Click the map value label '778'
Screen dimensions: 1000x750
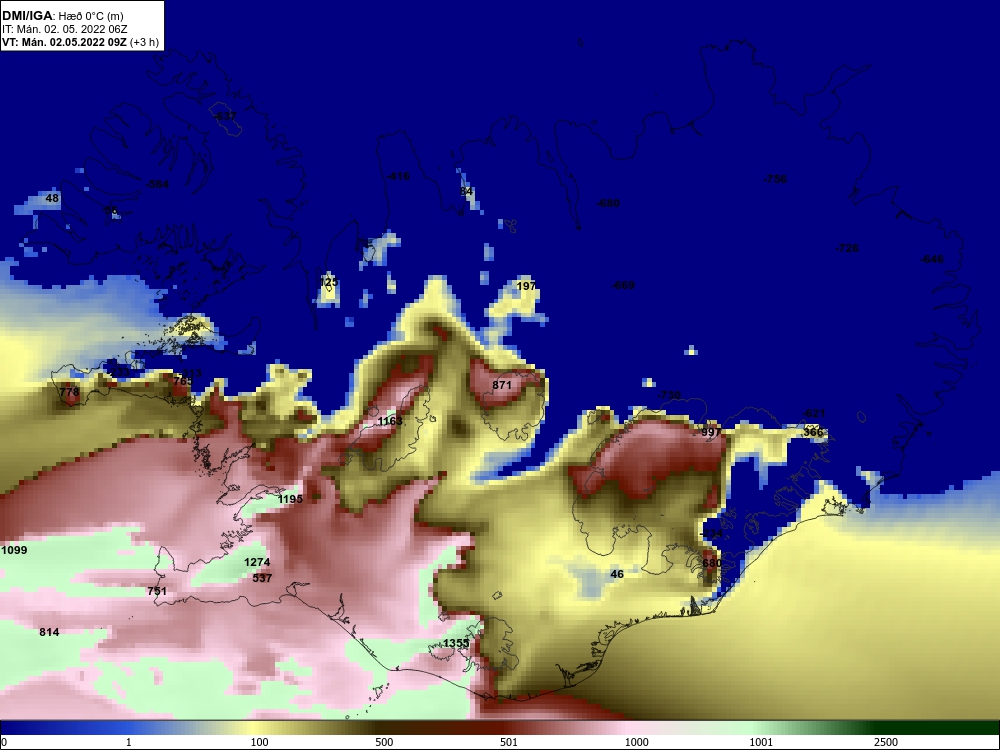69,392
